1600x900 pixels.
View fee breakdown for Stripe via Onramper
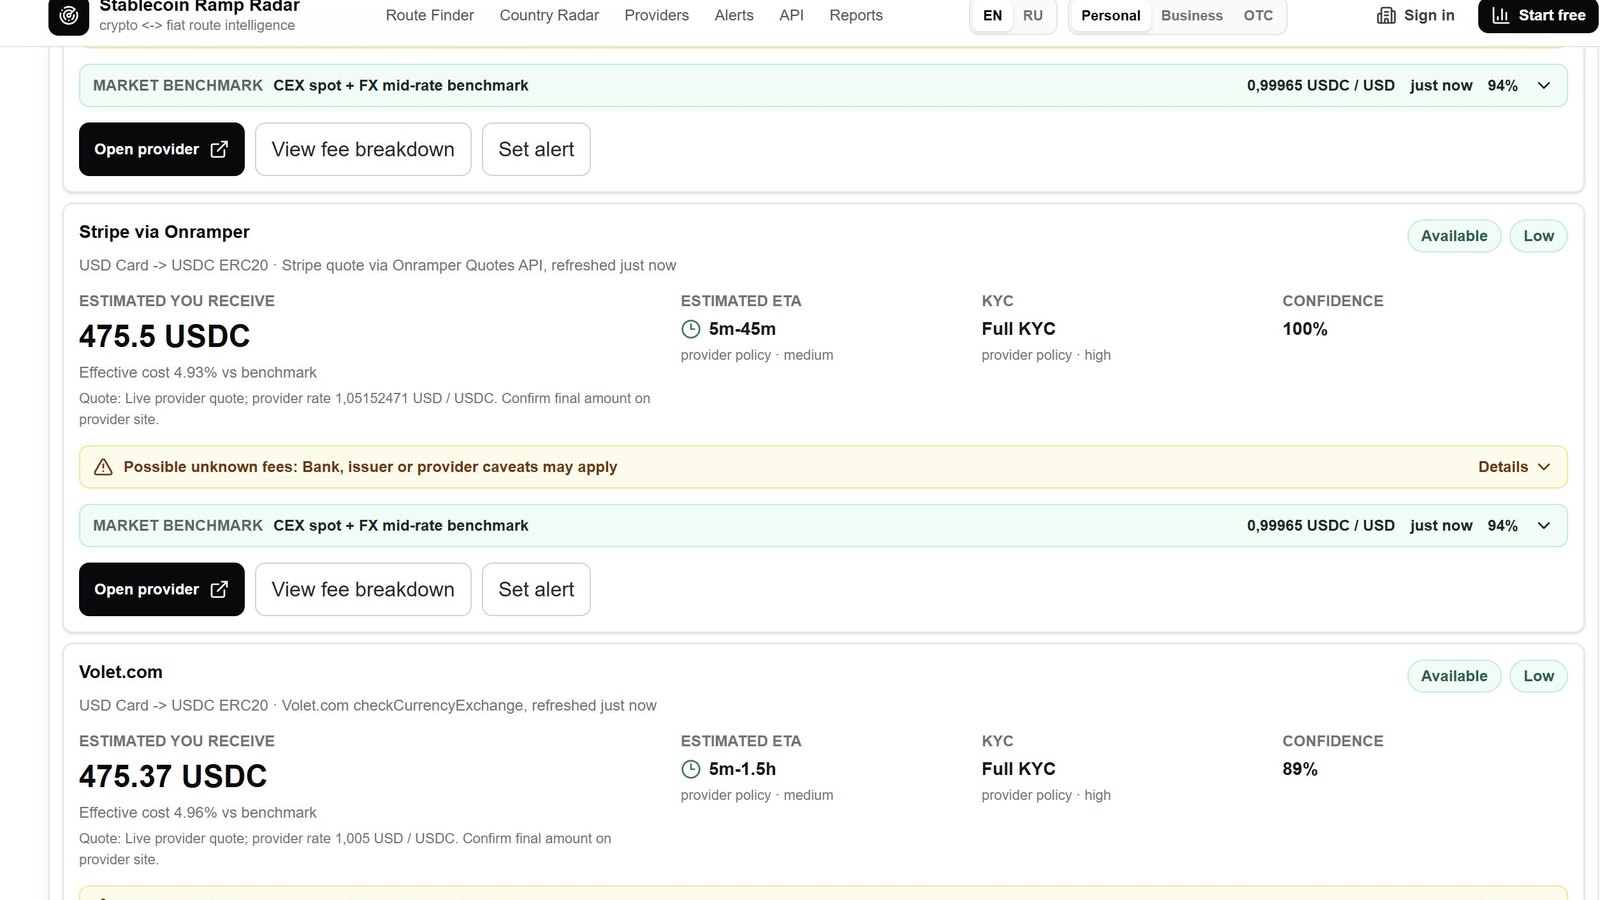click(x=363, y=589)
